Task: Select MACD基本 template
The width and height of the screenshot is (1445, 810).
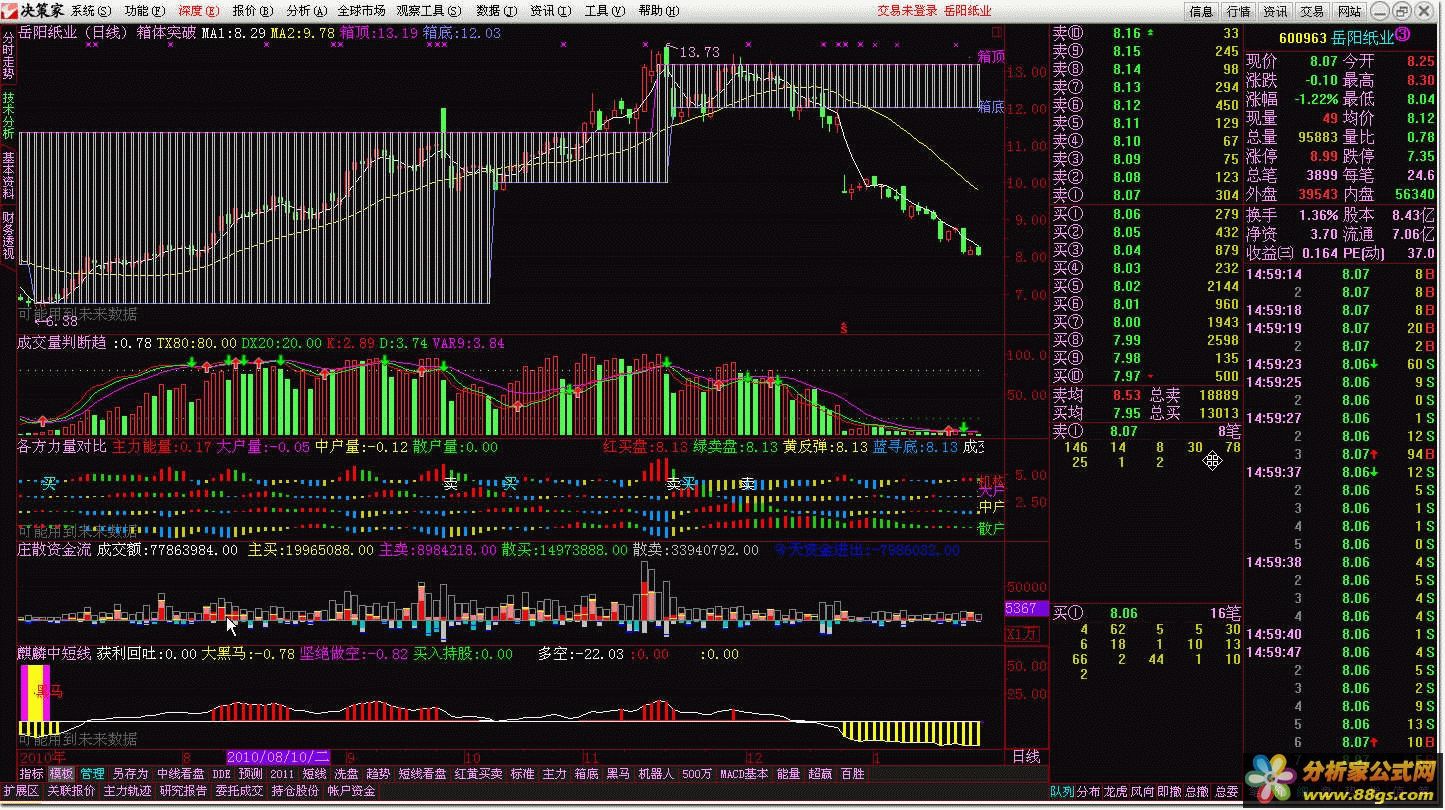Action: [x=745, y=774]
